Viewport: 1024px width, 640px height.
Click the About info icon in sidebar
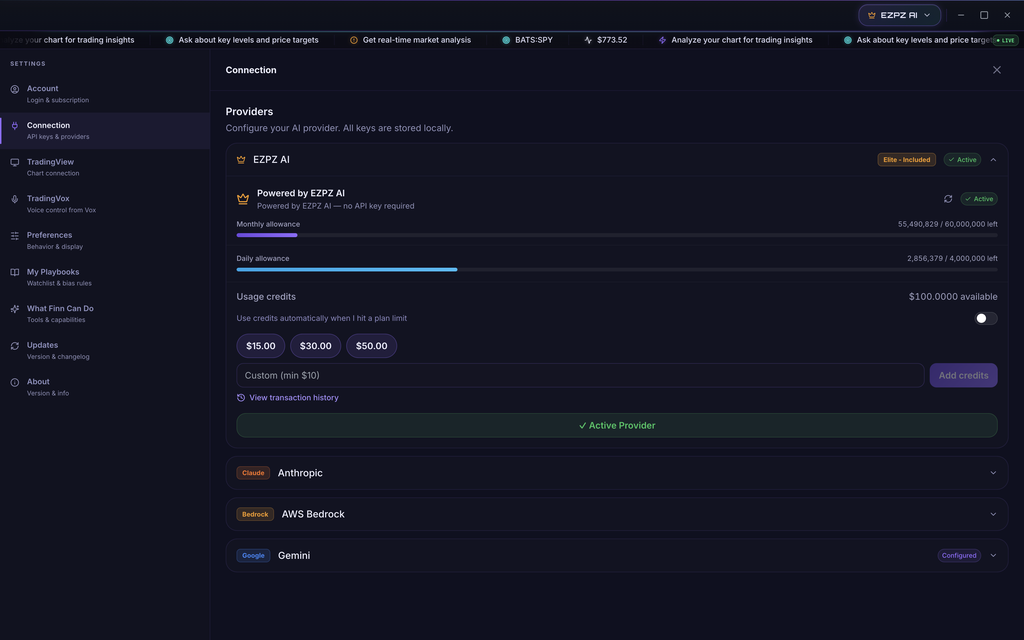[x=14, y=382]
